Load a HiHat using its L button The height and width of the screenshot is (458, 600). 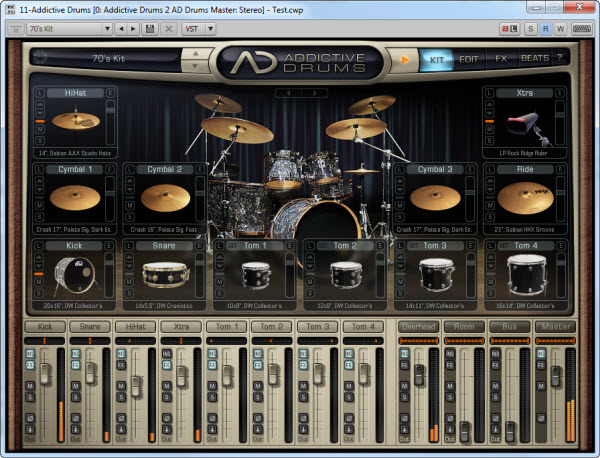click(40, 93)
